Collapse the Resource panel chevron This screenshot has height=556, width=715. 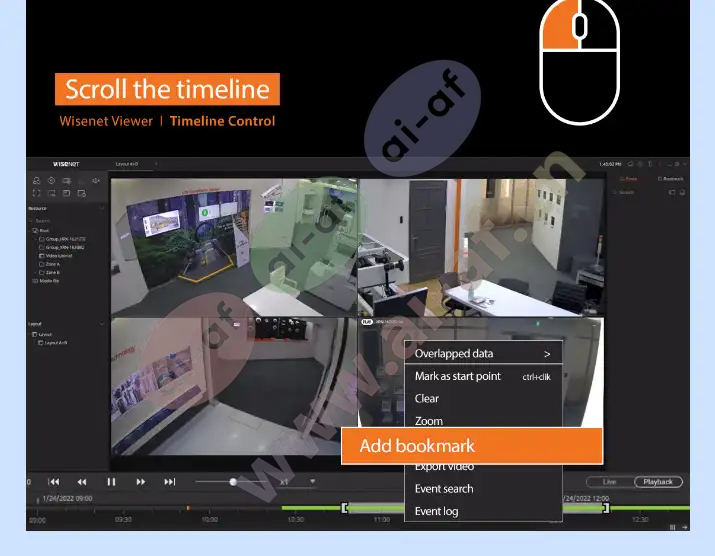(102, 208)
